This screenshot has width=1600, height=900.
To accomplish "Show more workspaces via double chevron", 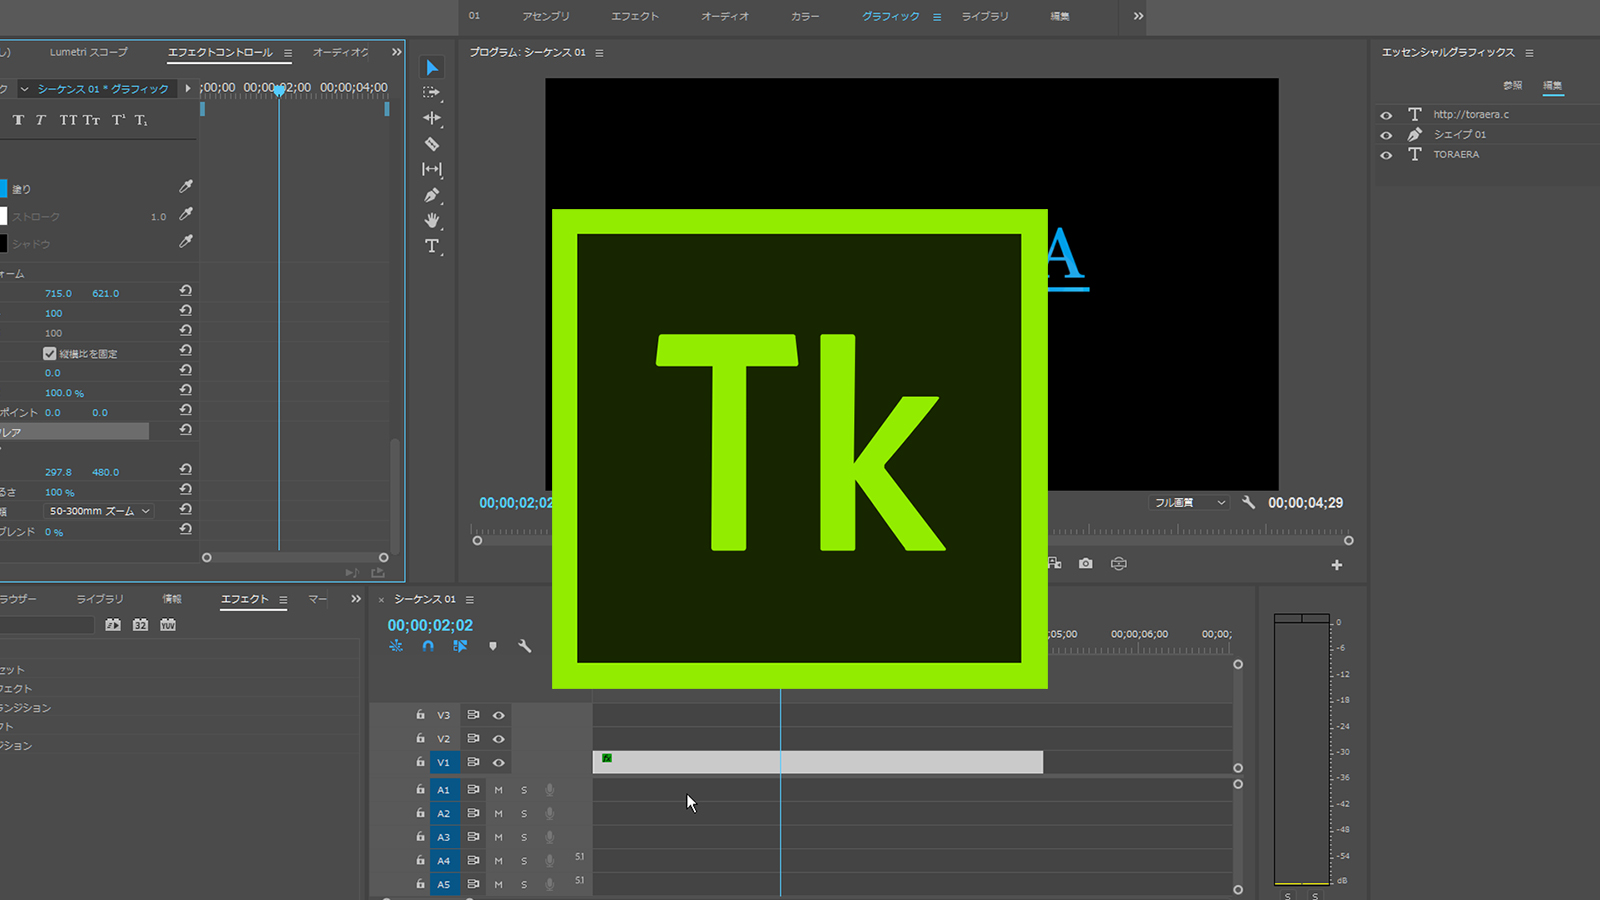I will [1138, 16].
